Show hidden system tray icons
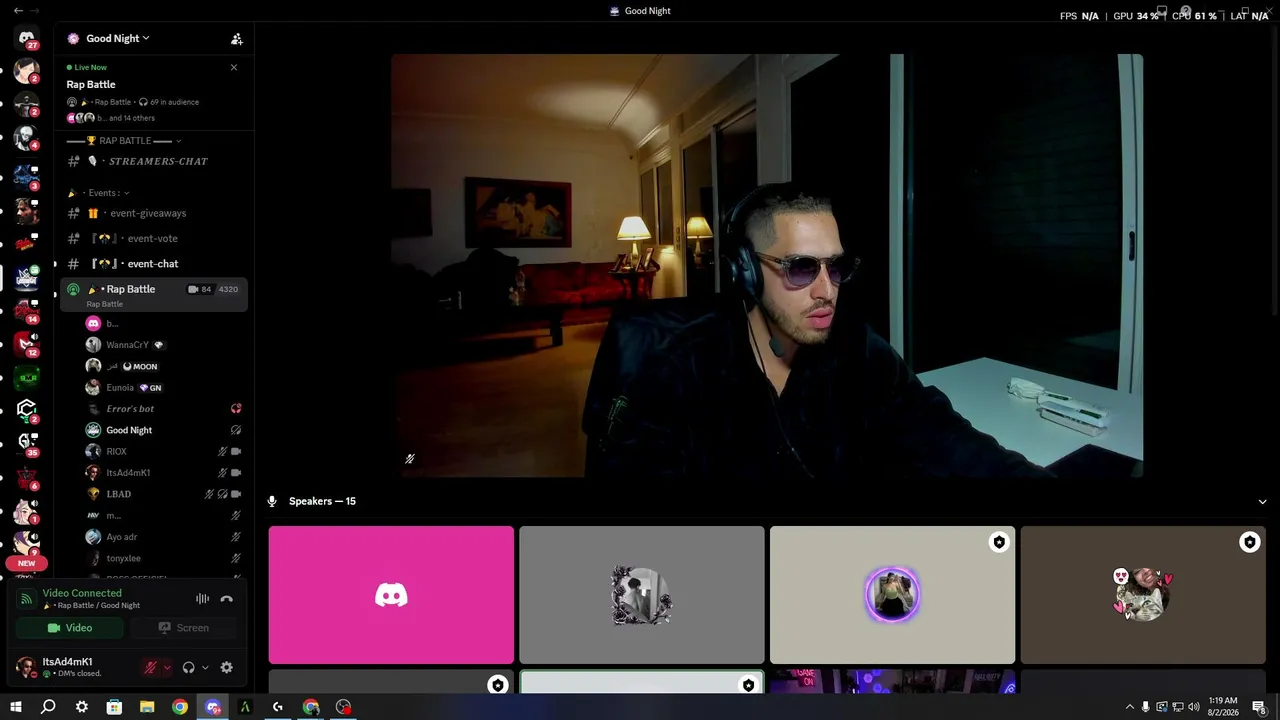1280x720 pixels. point(1130,707)
